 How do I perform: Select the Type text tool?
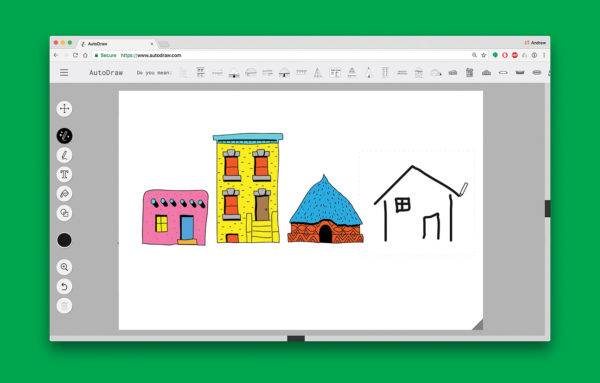point(64,174)
